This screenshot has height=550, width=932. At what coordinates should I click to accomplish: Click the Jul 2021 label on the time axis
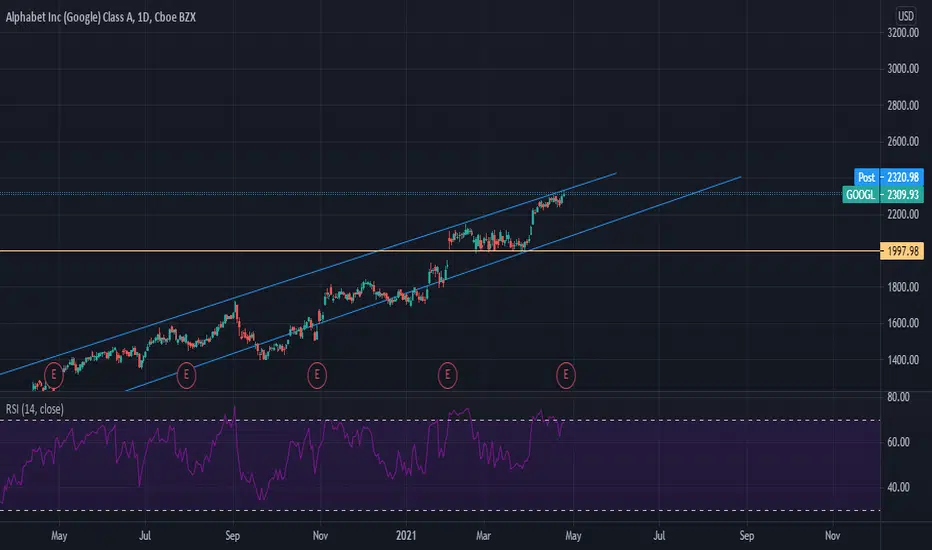(x=659, y=536)
